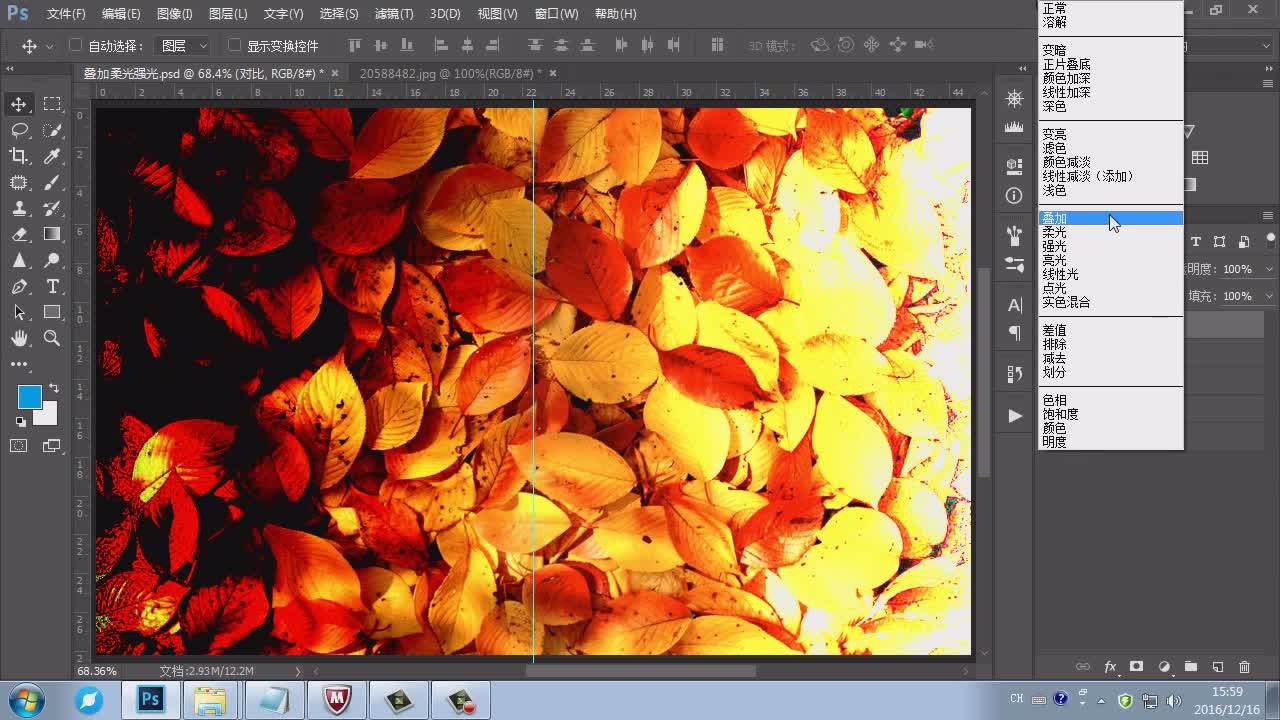Choose 柔光 (Soft Light) blend mode
1280x720 pixels.
coord(1054,232)
